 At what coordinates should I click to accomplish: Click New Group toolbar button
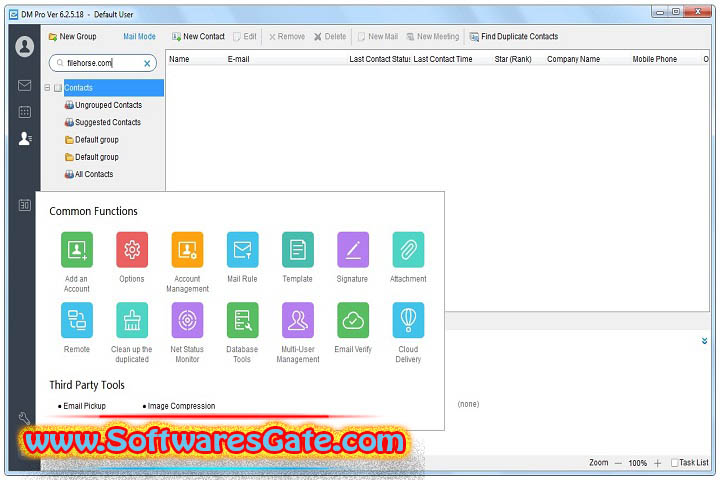click(73, 36)
